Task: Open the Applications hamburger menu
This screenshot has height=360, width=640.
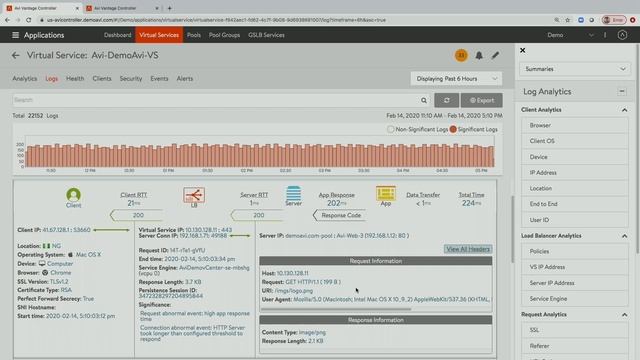Action: click(16, 35)
